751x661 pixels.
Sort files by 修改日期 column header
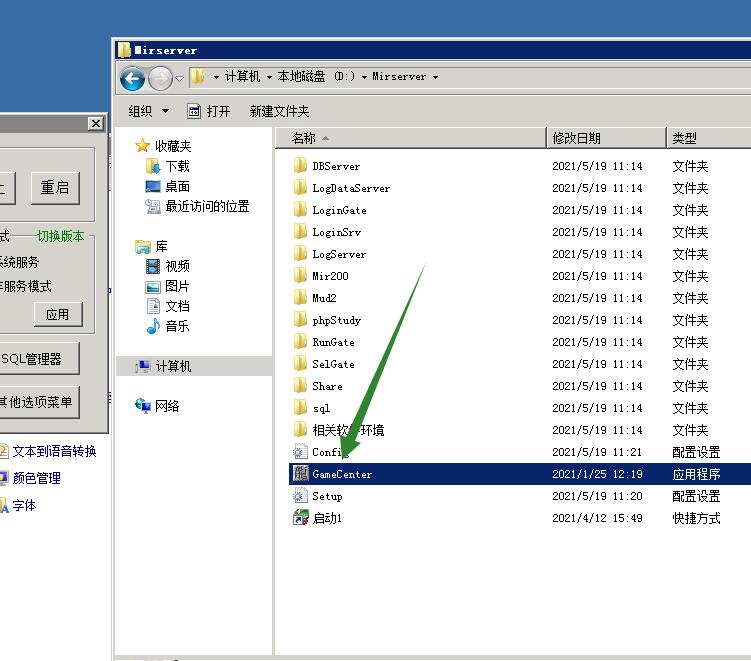tap(576, 138)
